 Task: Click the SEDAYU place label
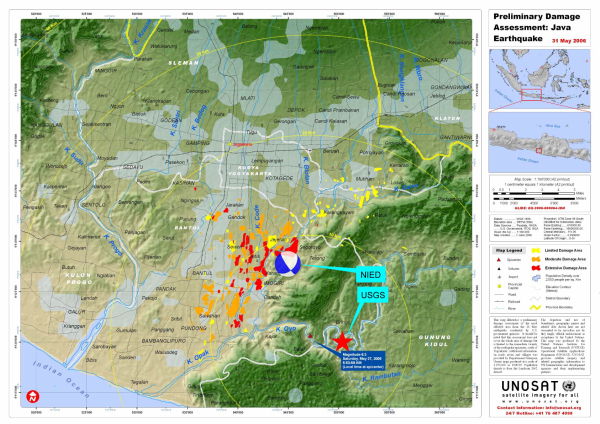(133, 167)
